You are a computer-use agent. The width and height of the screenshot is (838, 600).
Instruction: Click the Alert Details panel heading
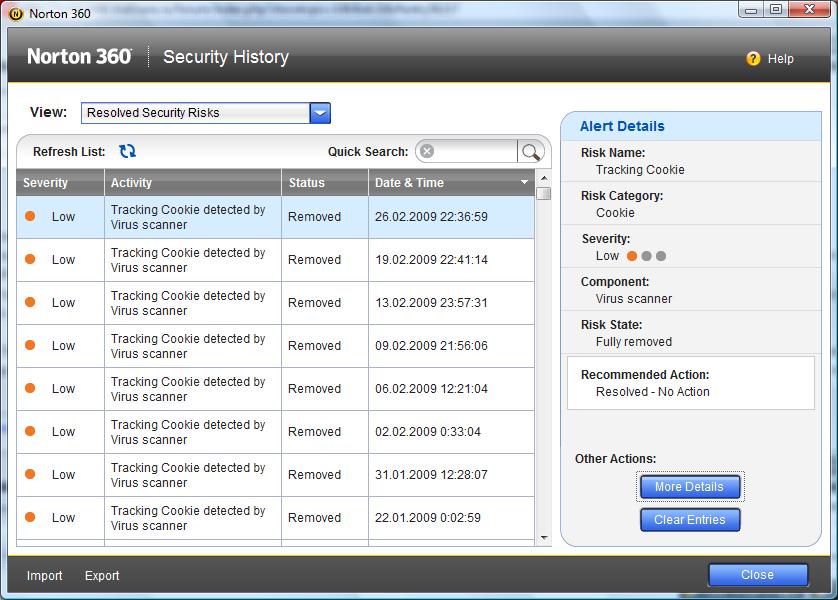pyautogui.click(x=622, y=126)
